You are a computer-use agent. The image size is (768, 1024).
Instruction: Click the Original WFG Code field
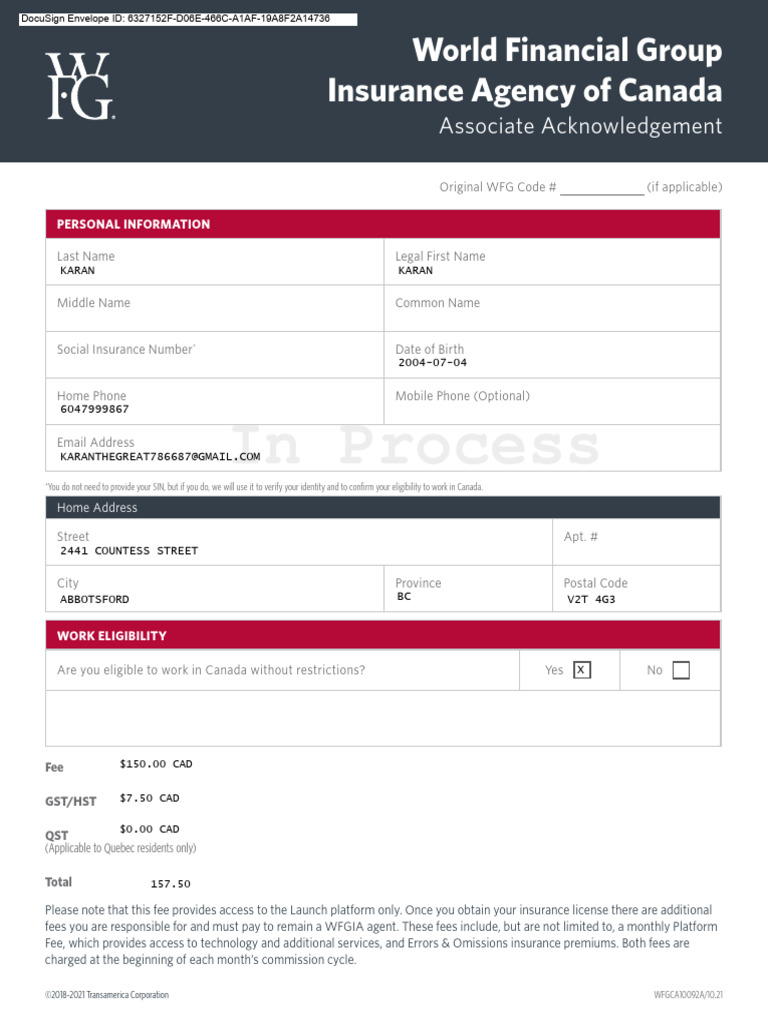tap(601, 188)
